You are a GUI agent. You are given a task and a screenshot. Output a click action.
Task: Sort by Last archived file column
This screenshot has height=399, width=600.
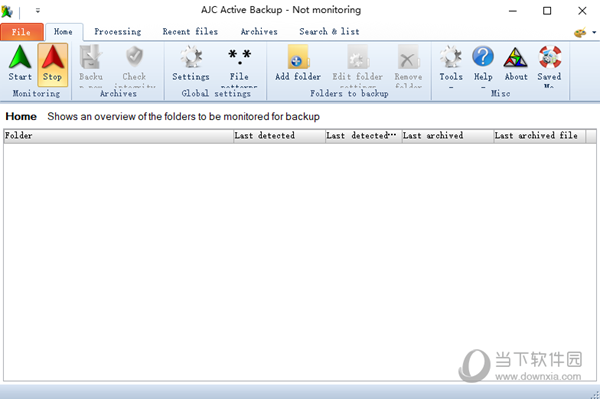(x=540, y=136)
